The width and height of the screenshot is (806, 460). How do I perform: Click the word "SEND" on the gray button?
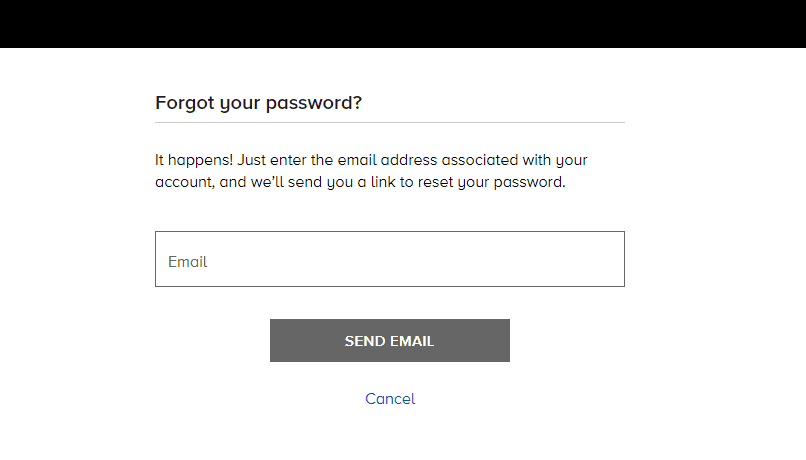(x=366, y=341)
